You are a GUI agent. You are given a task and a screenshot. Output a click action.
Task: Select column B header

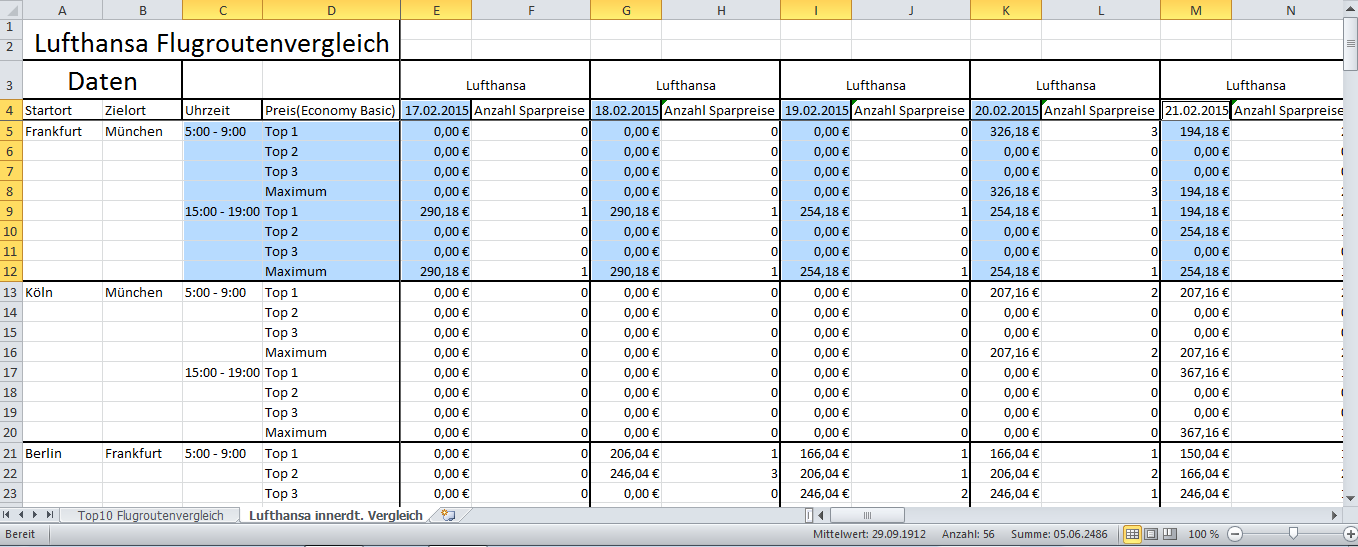click(142, 10)
